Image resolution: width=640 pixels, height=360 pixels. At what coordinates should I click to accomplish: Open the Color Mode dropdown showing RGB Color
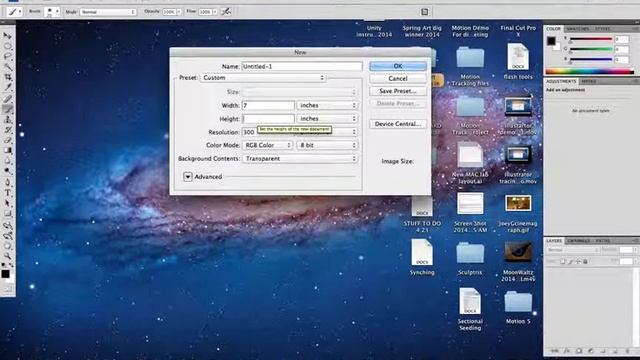pyautogui.click(x=268, y=145)
